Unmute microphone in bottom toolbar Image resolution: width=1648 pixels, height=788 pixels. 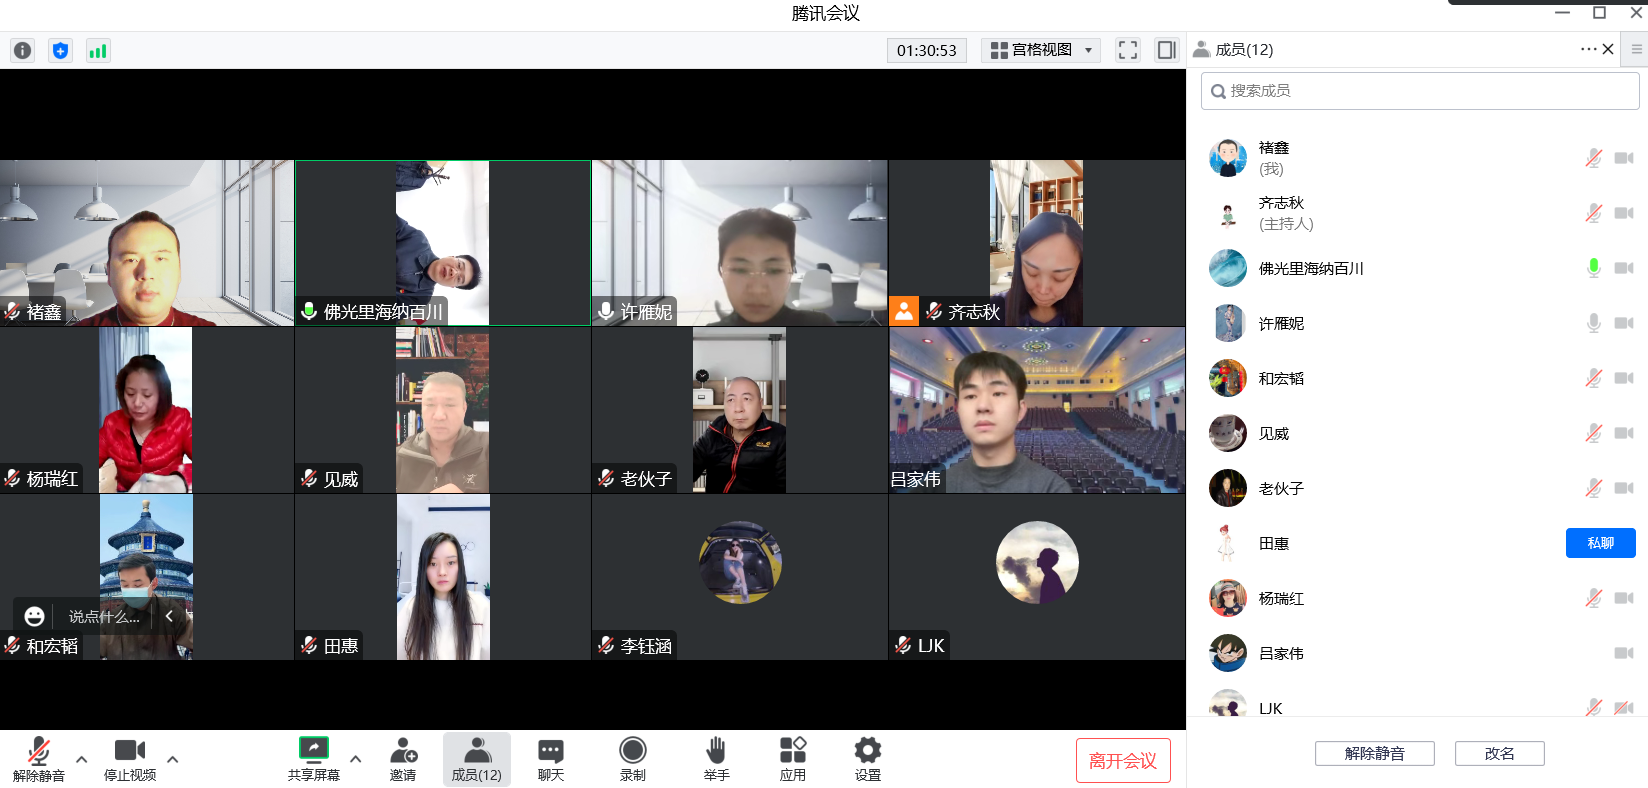39,759
